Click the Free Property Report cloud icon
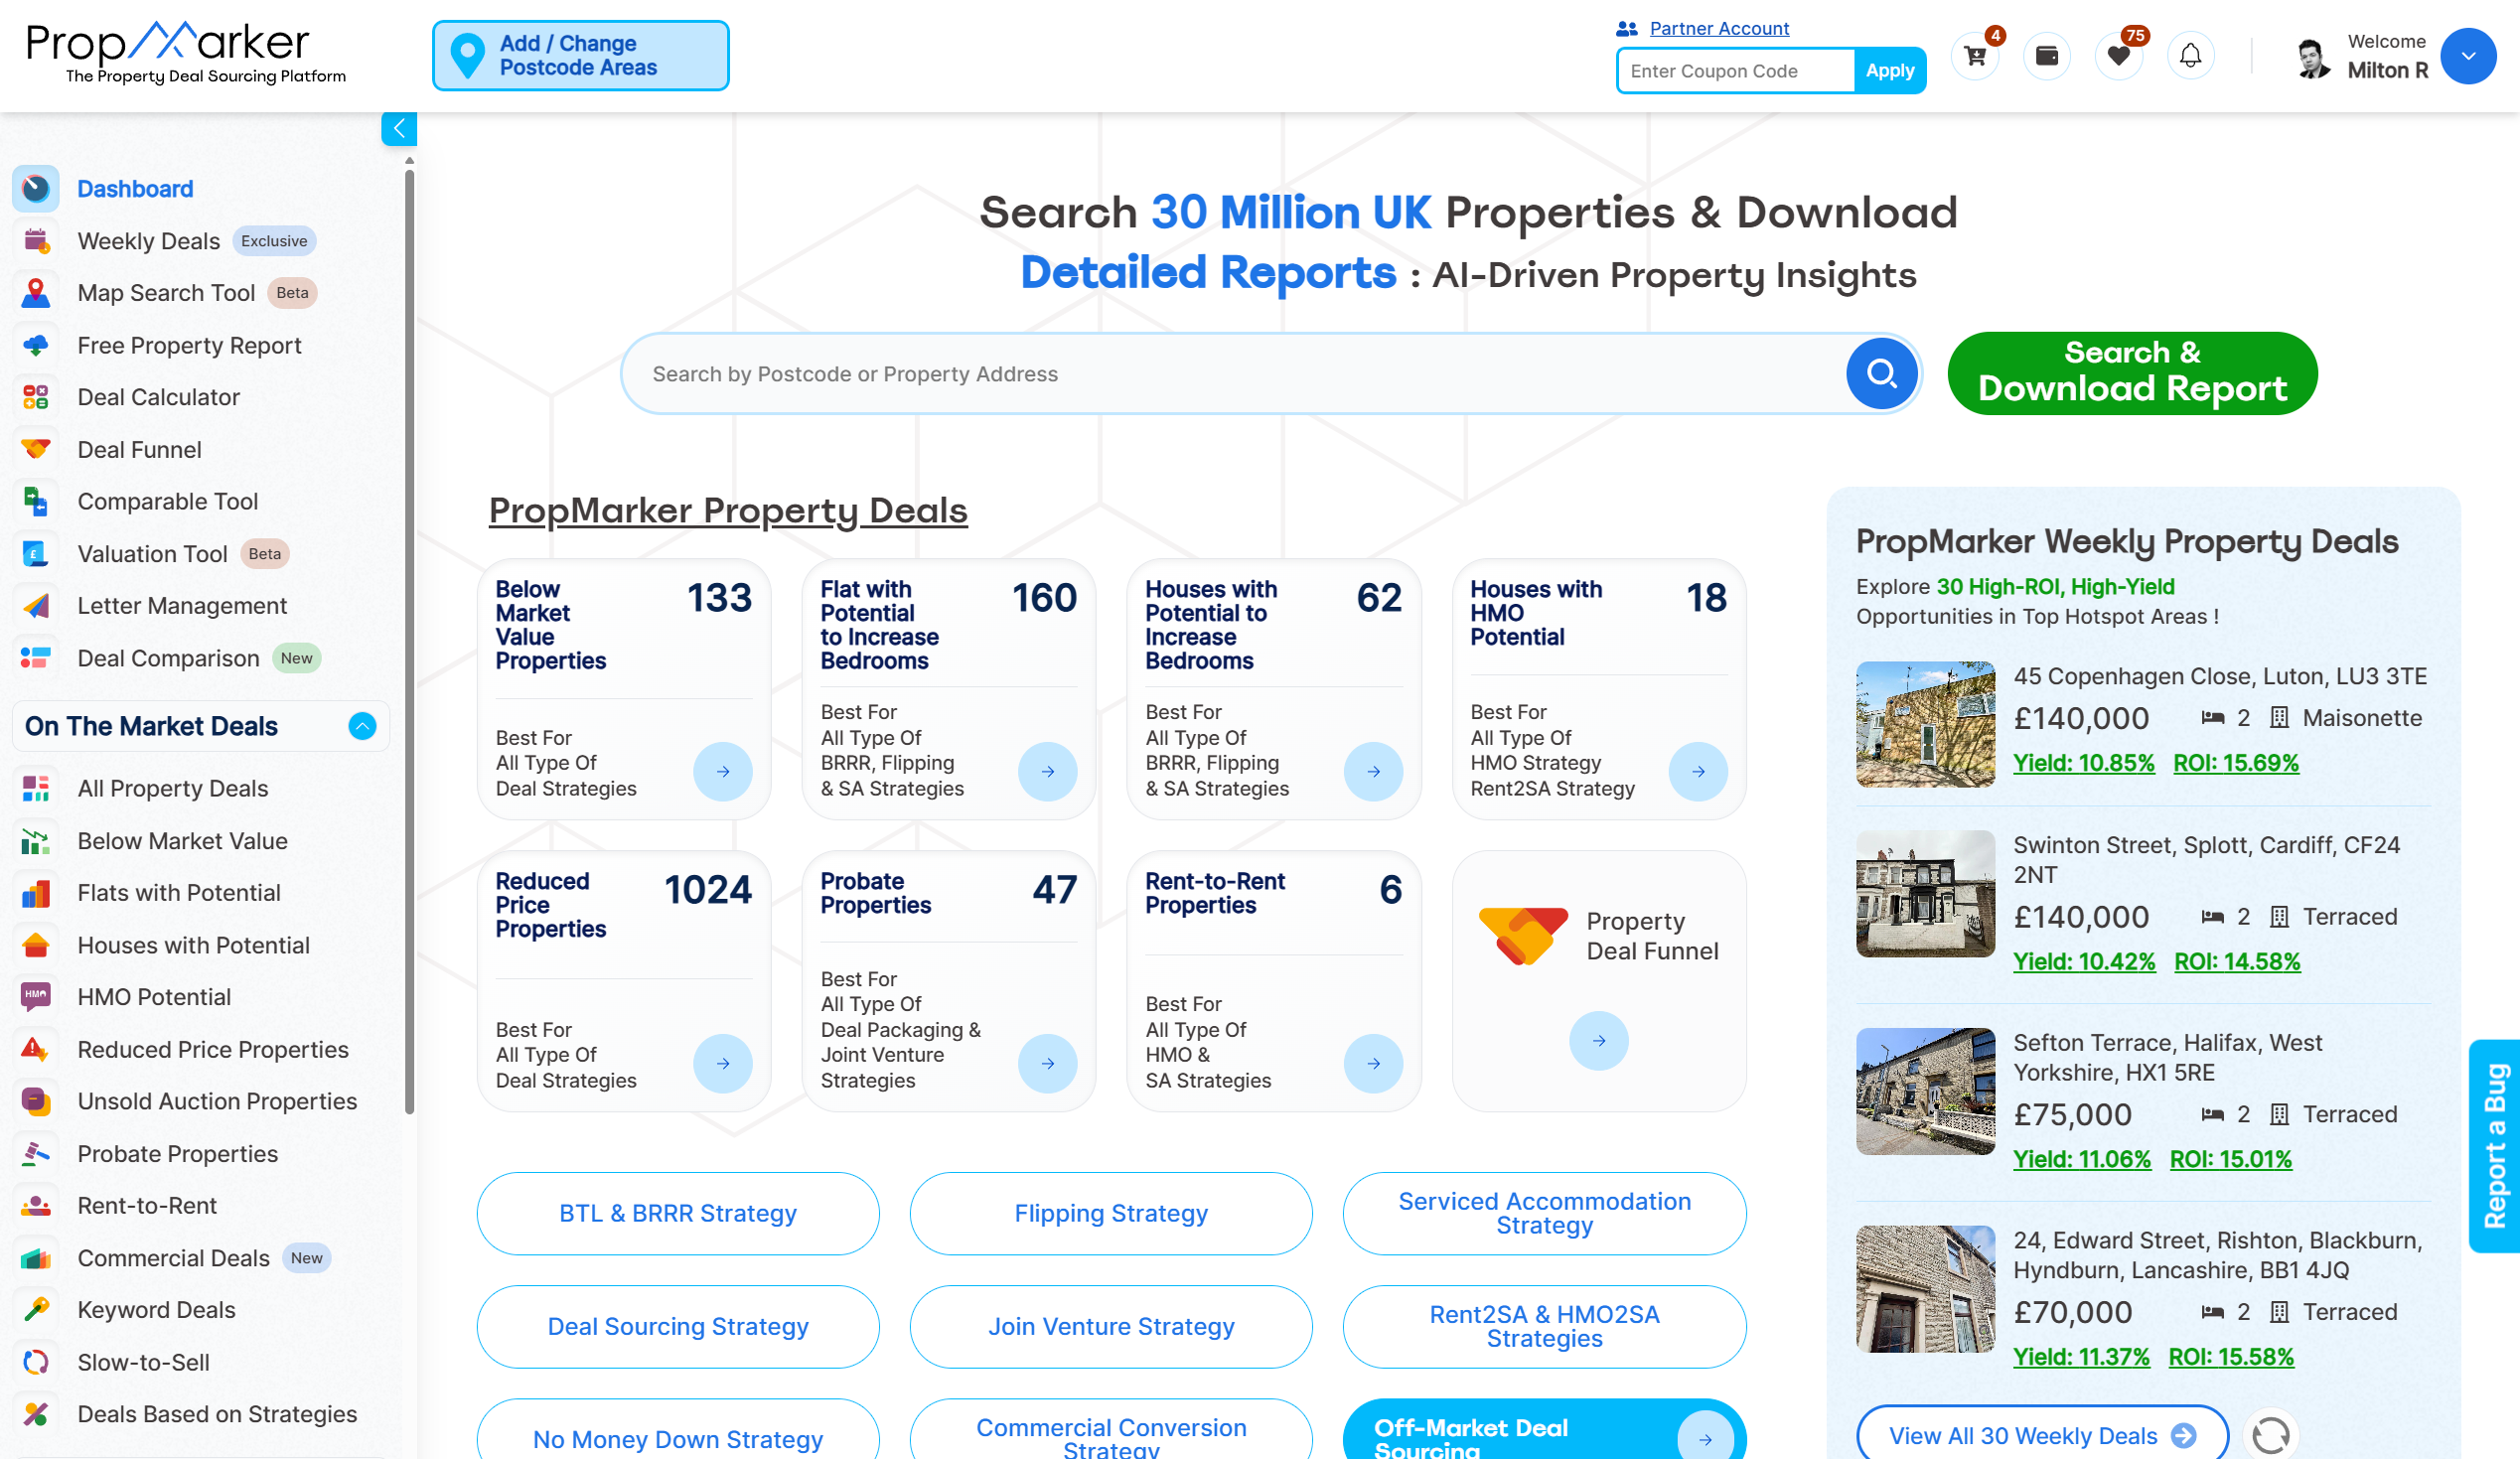 point(36,345)
